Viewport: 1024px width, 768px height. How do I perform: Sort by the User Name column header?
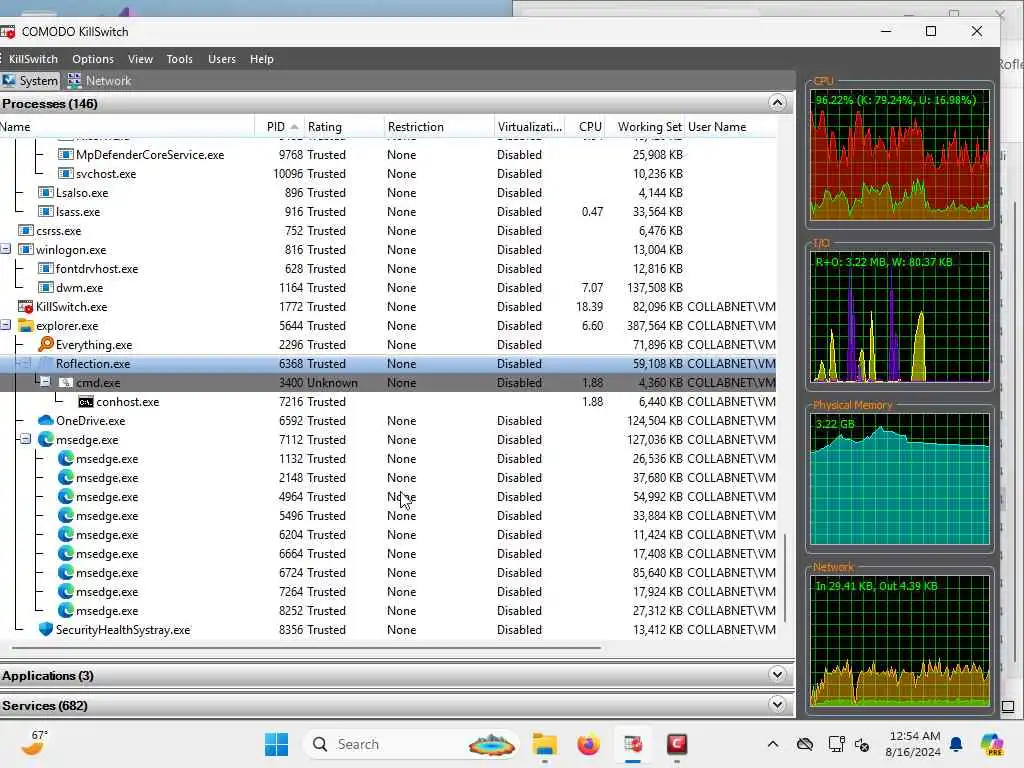click(731, 127)
